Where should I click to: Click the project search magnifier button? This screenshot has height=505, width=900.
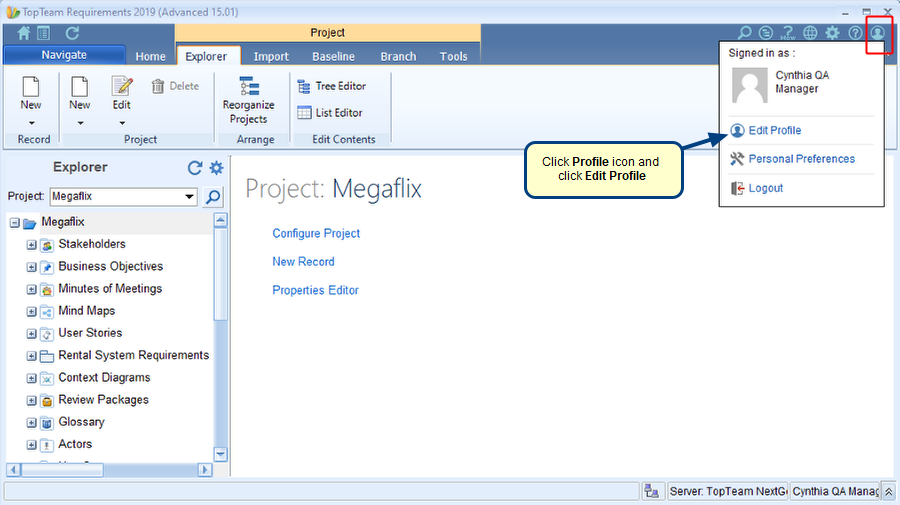(213, 197)
